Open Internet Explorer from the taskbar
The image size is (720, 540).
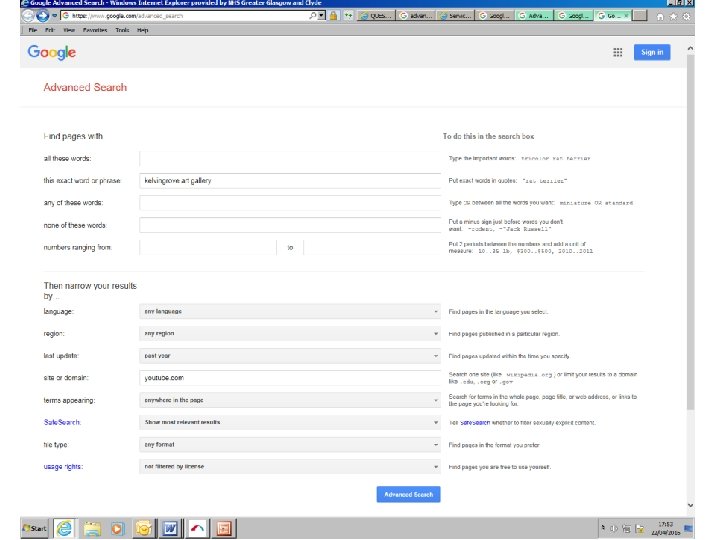click(64, 529)
